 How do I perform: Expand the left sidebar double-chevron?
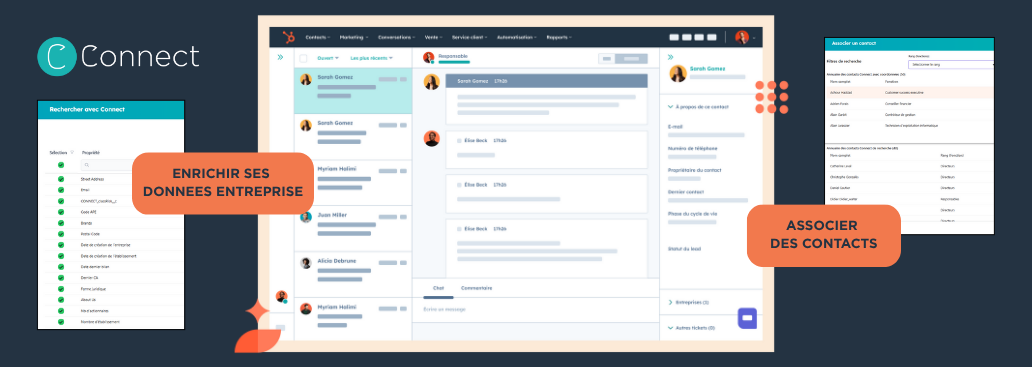pos(280,58)
